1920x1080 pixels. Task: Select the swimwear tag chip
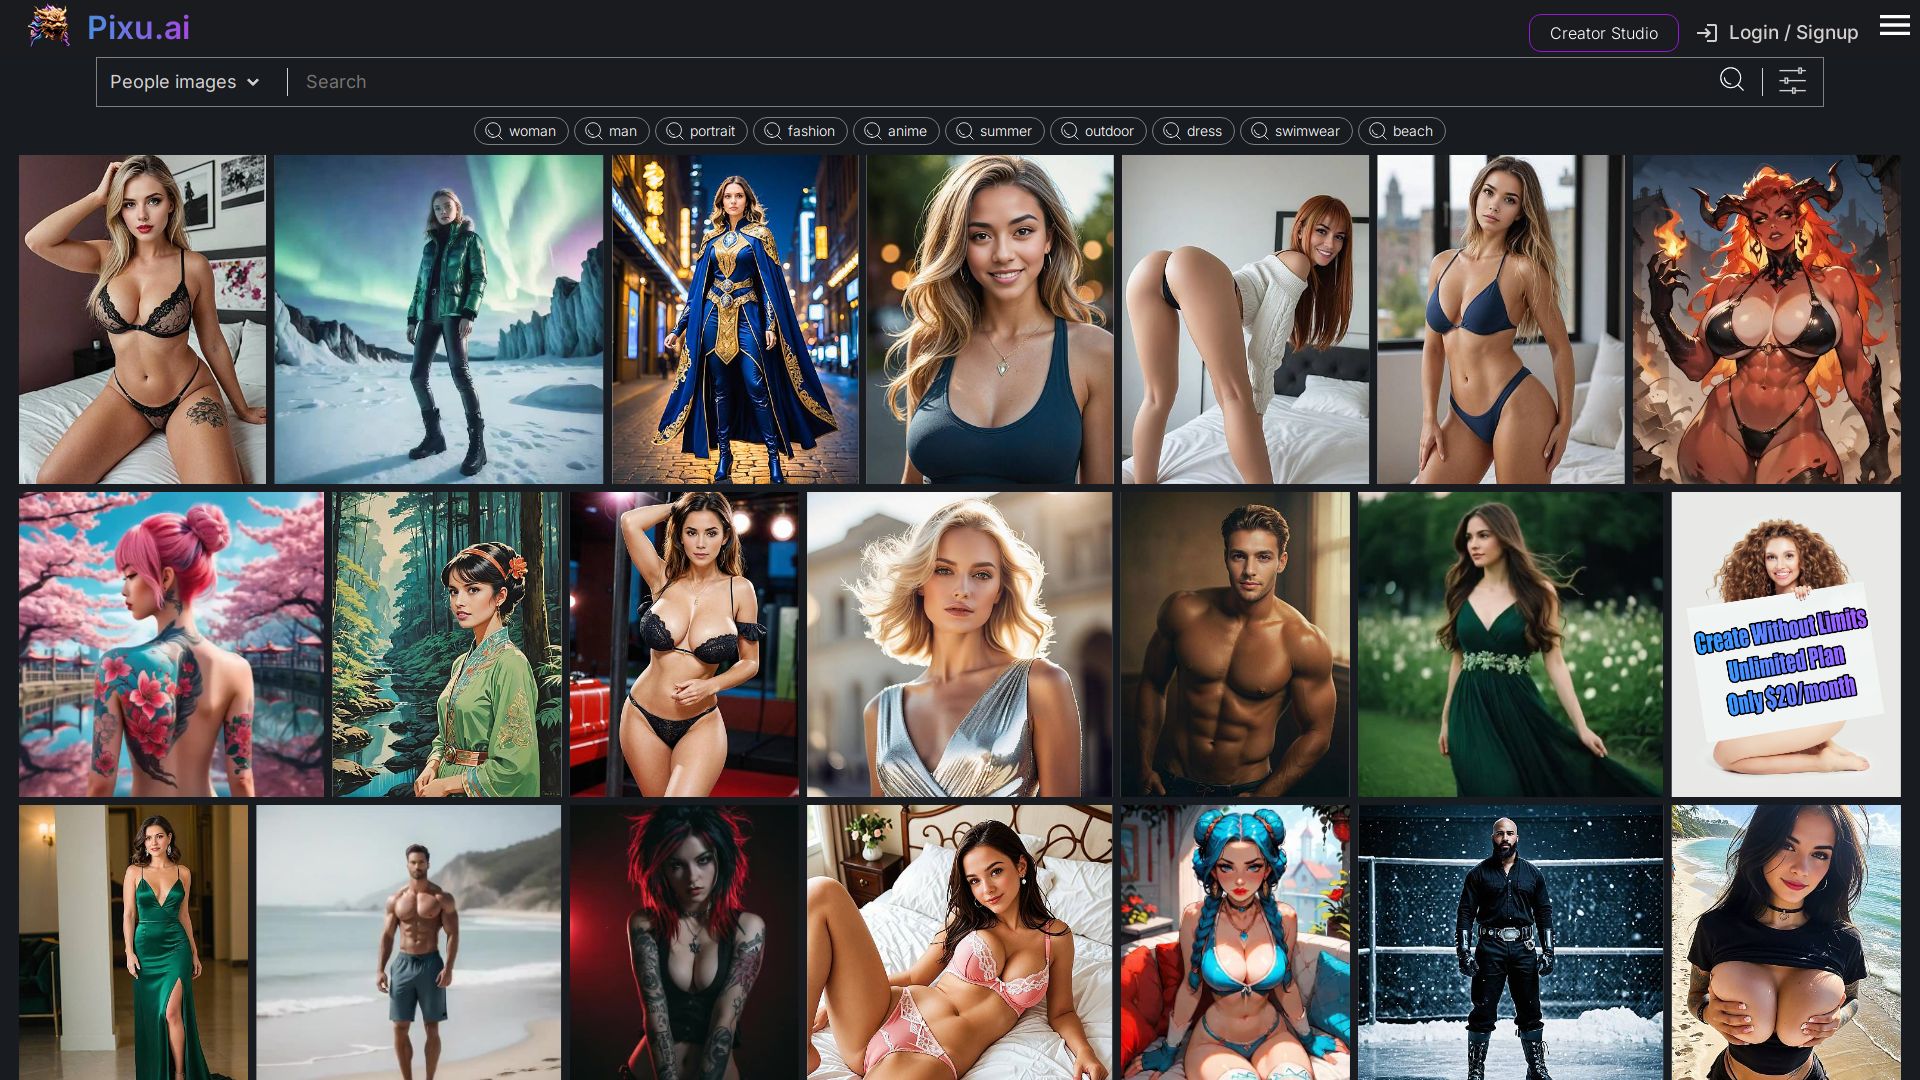point(1295,131)
